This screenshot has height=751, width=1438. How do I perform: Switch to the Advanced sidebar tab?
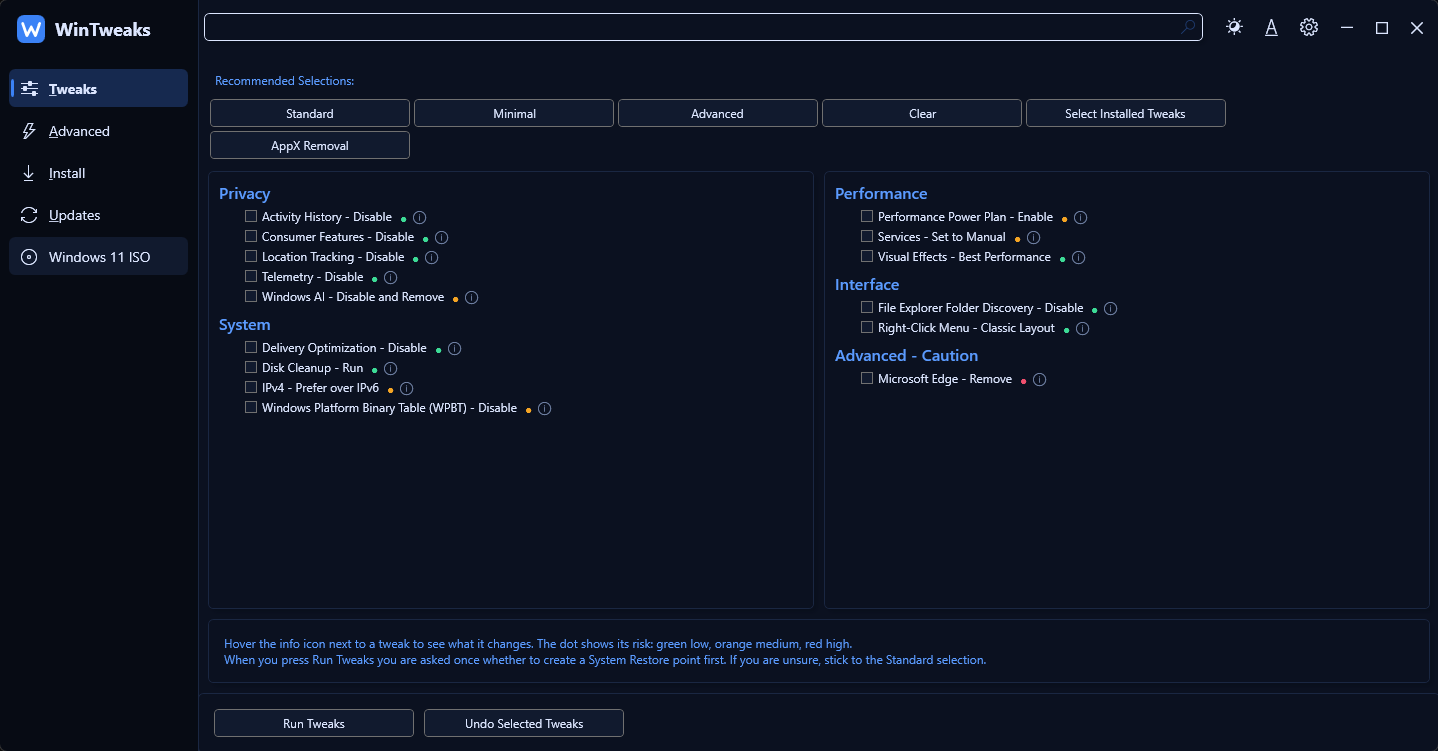pos(99,131)
